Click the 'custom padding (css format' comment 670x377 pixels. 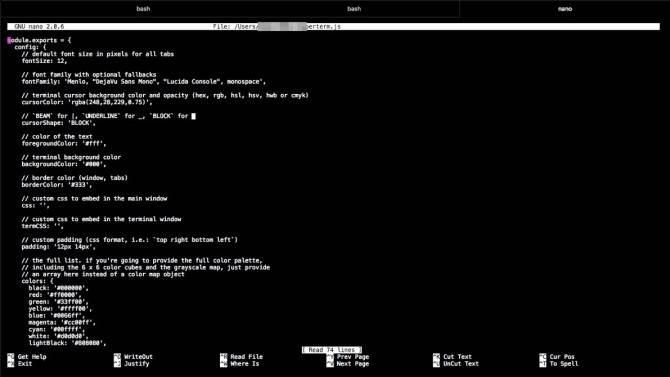pos(129,240)
